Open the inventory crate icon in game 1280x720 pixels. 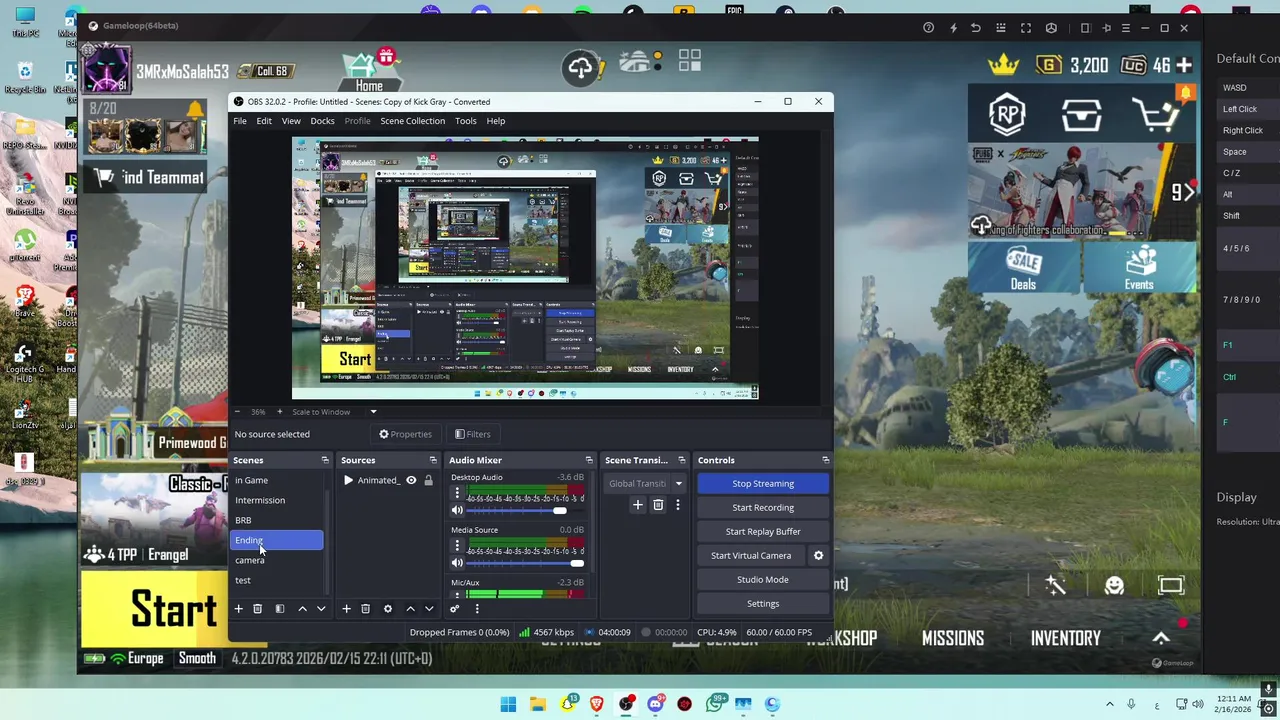pyautogui.click(x=1082, y=115)
